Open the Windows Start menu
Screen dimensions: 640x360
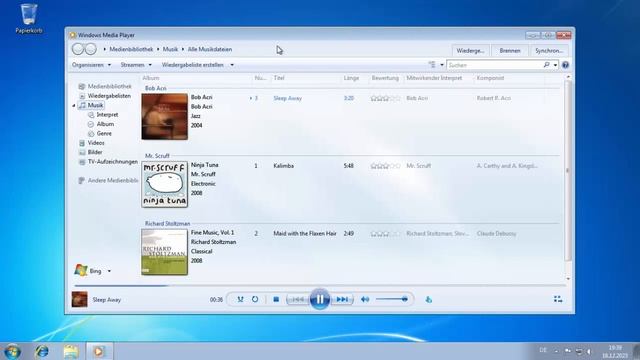point(12,351)
